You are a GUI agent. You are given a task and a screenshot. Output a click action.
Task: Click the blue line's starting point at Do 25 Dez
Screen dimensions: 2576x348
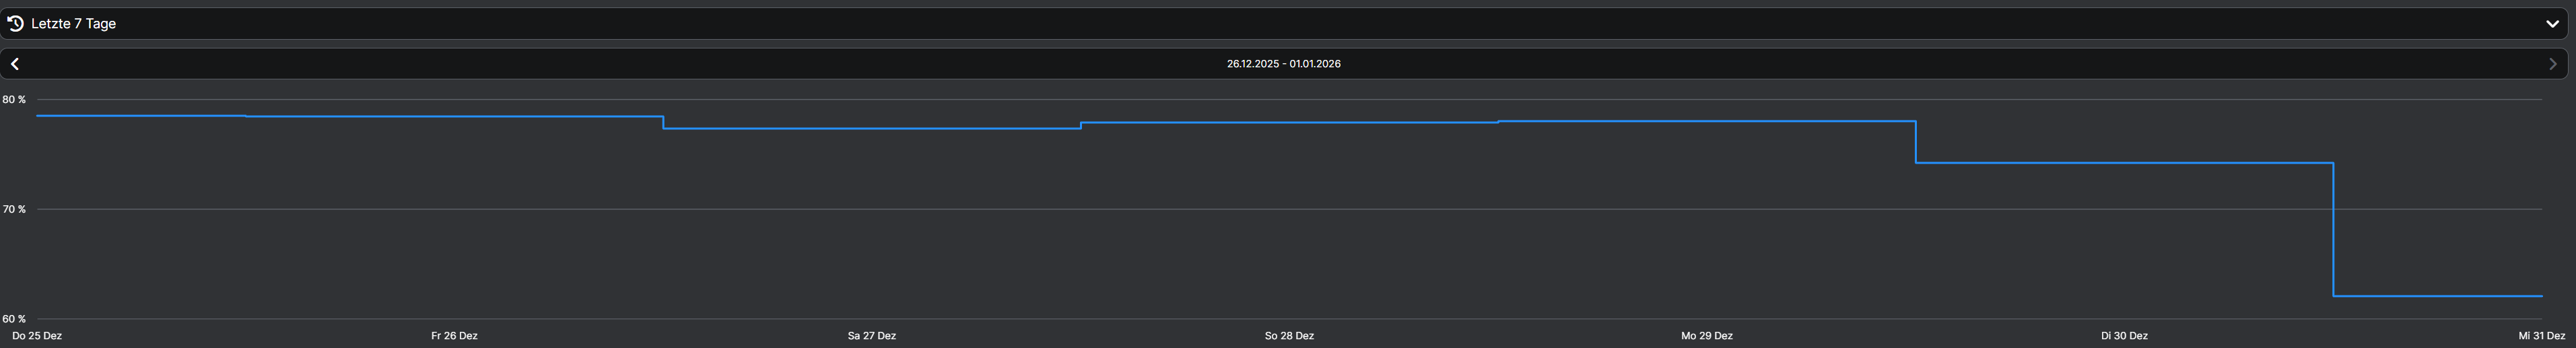[x=38, y=116]
